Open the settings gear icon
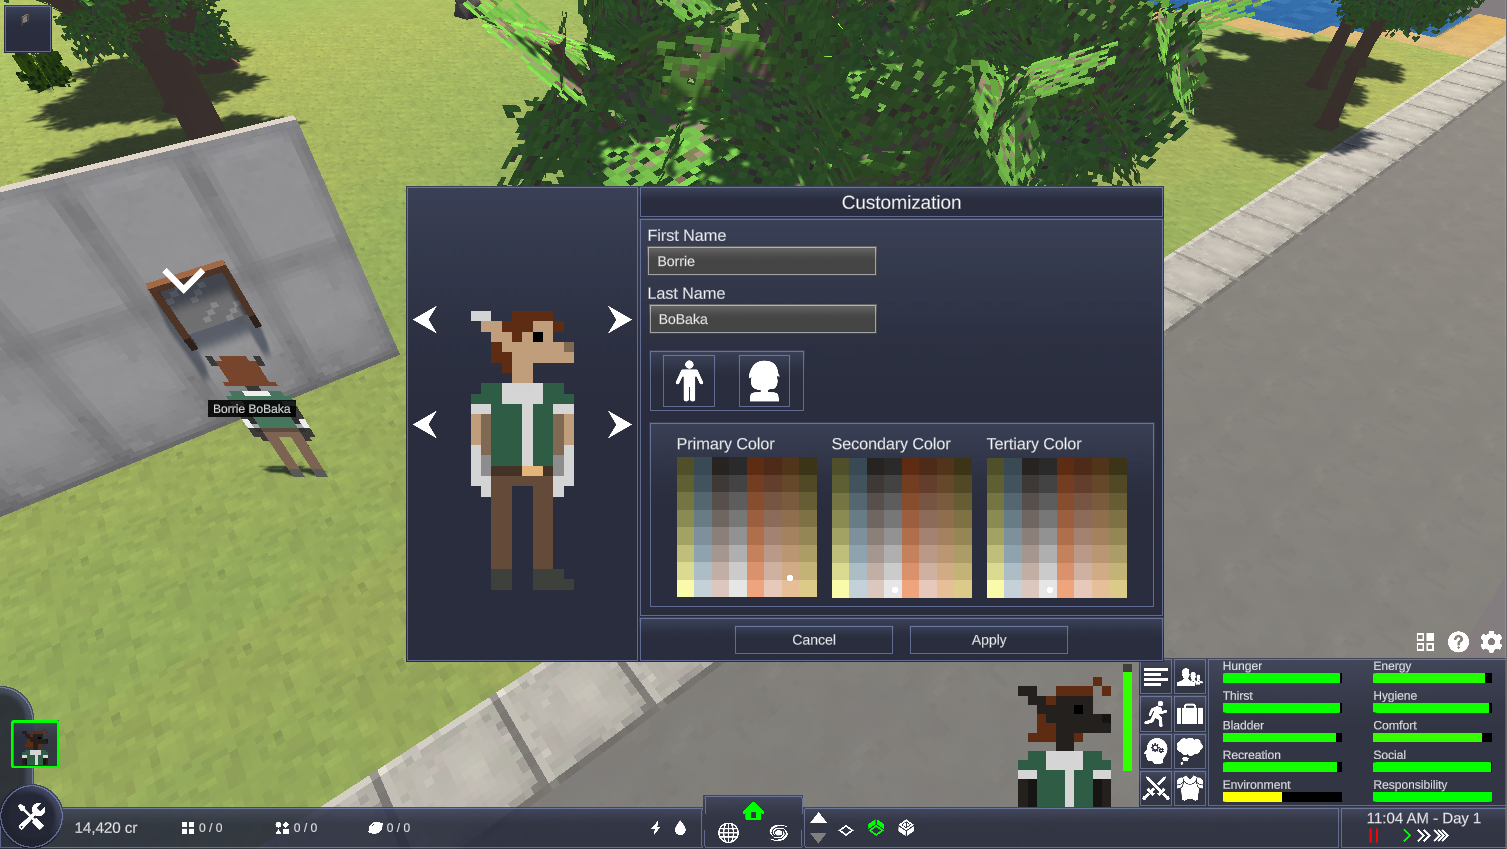This screenshot has width=1507, height=849. [1491, 642]
